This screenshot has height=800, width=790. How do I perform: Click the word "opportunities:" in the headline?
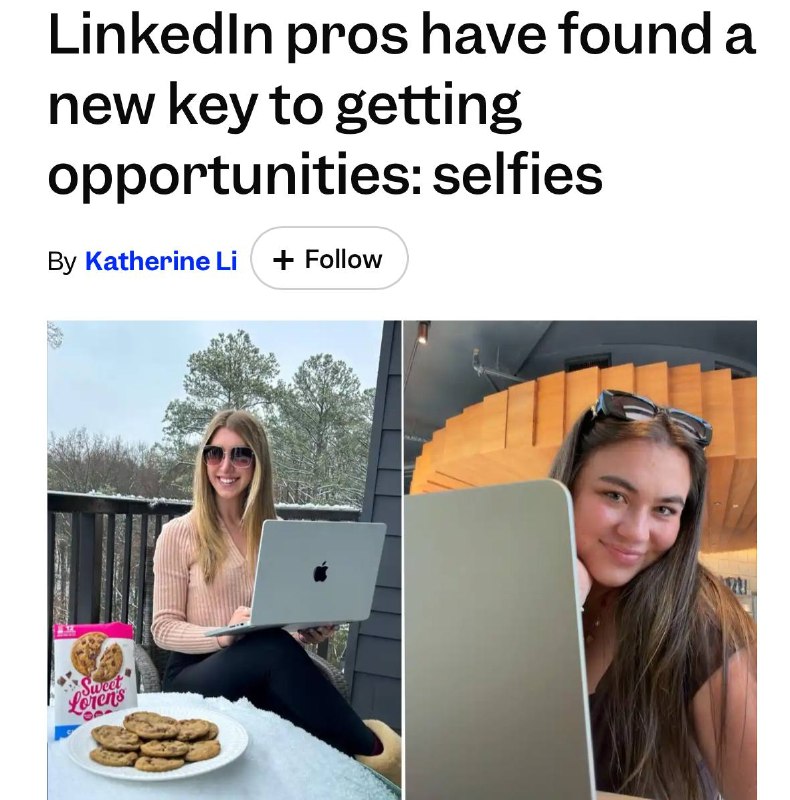[235, 177]
